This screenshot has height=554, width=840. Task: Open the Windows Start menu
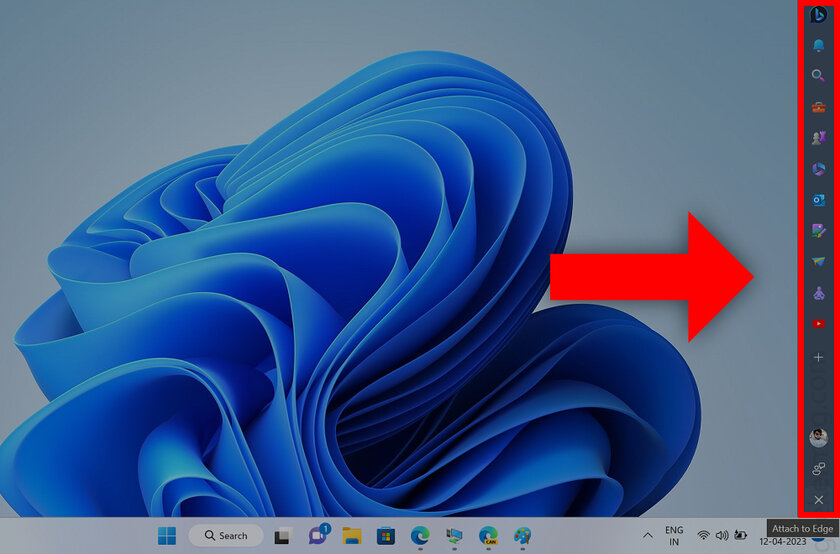click(x=166, y=535)
